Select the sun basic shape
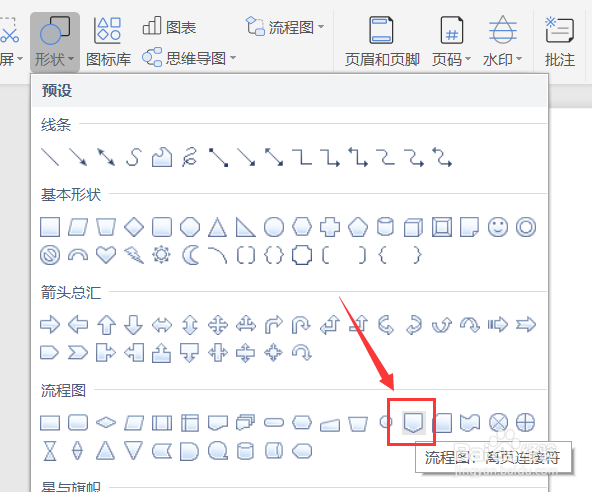Image resolution: width=592 pixels, height=492 pixels. click(x=162, y=255)
